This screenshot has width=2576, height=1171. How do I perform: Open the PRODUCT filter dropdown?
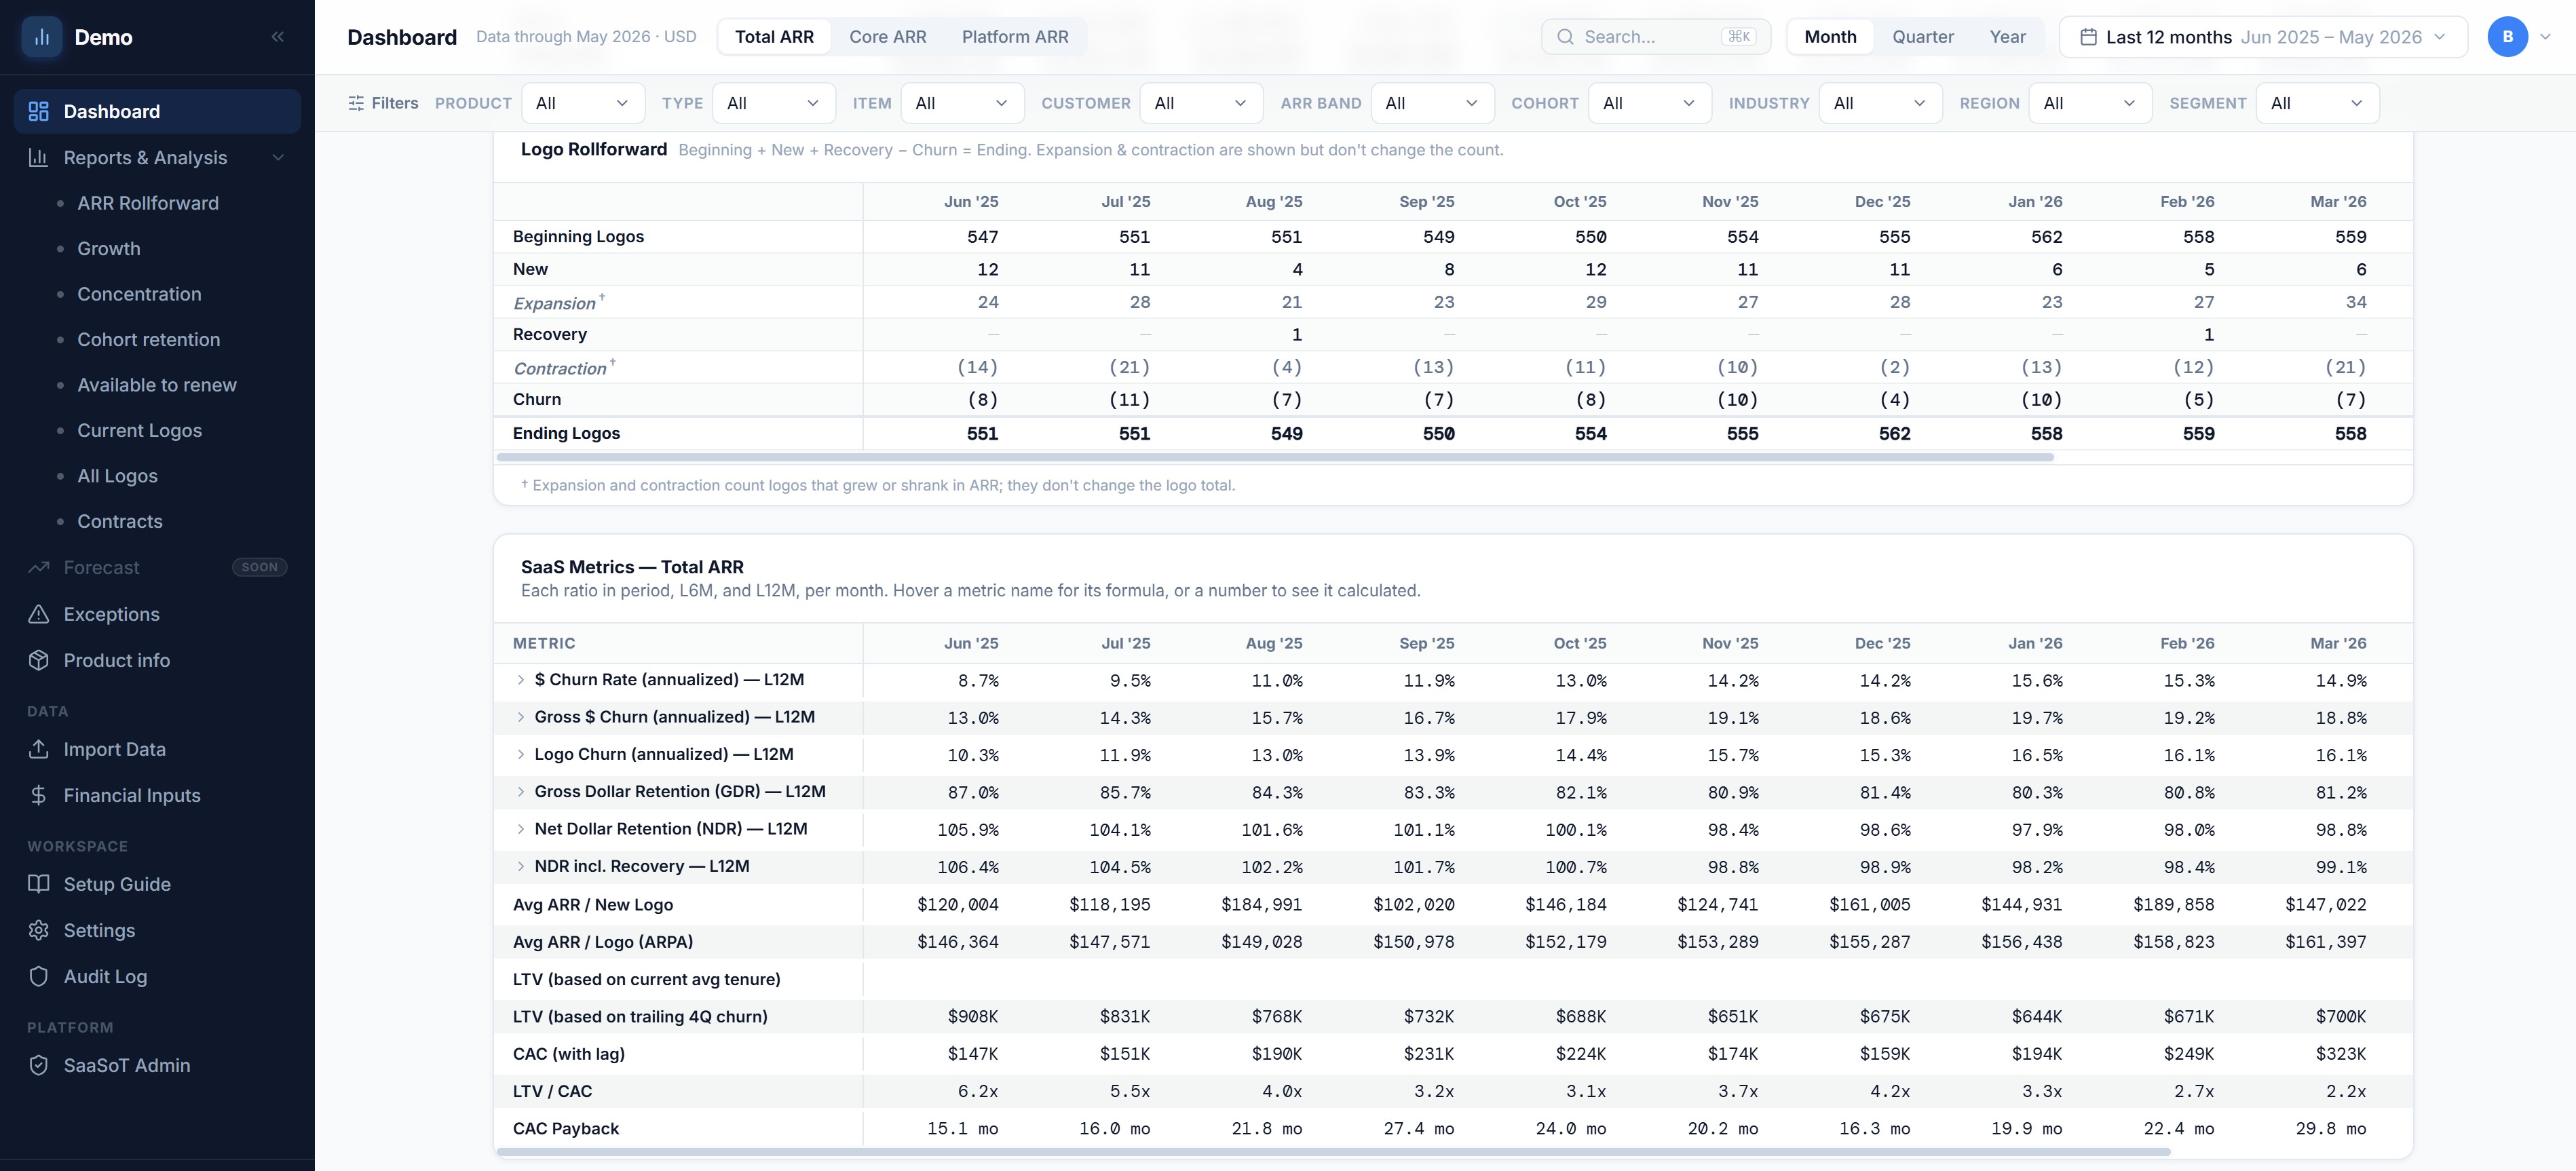tap(582, 103)
